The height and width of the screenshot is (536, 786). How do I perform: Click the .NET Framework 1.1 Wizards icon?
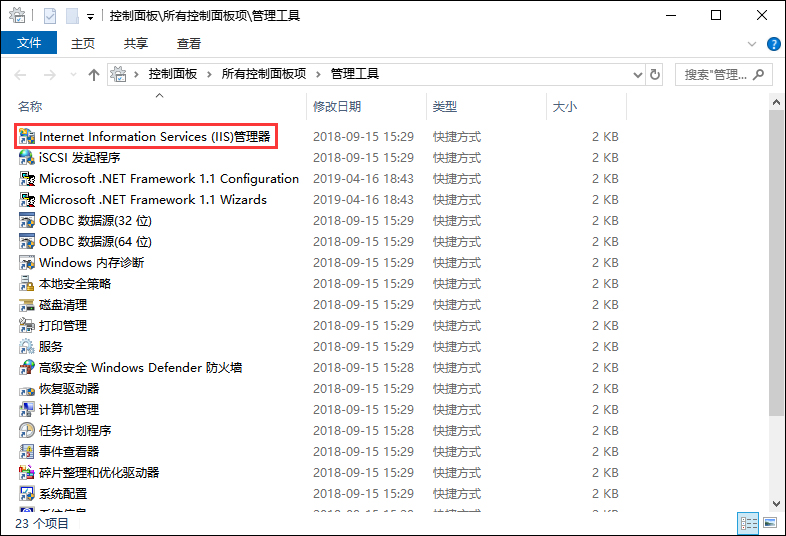(27, 200)
